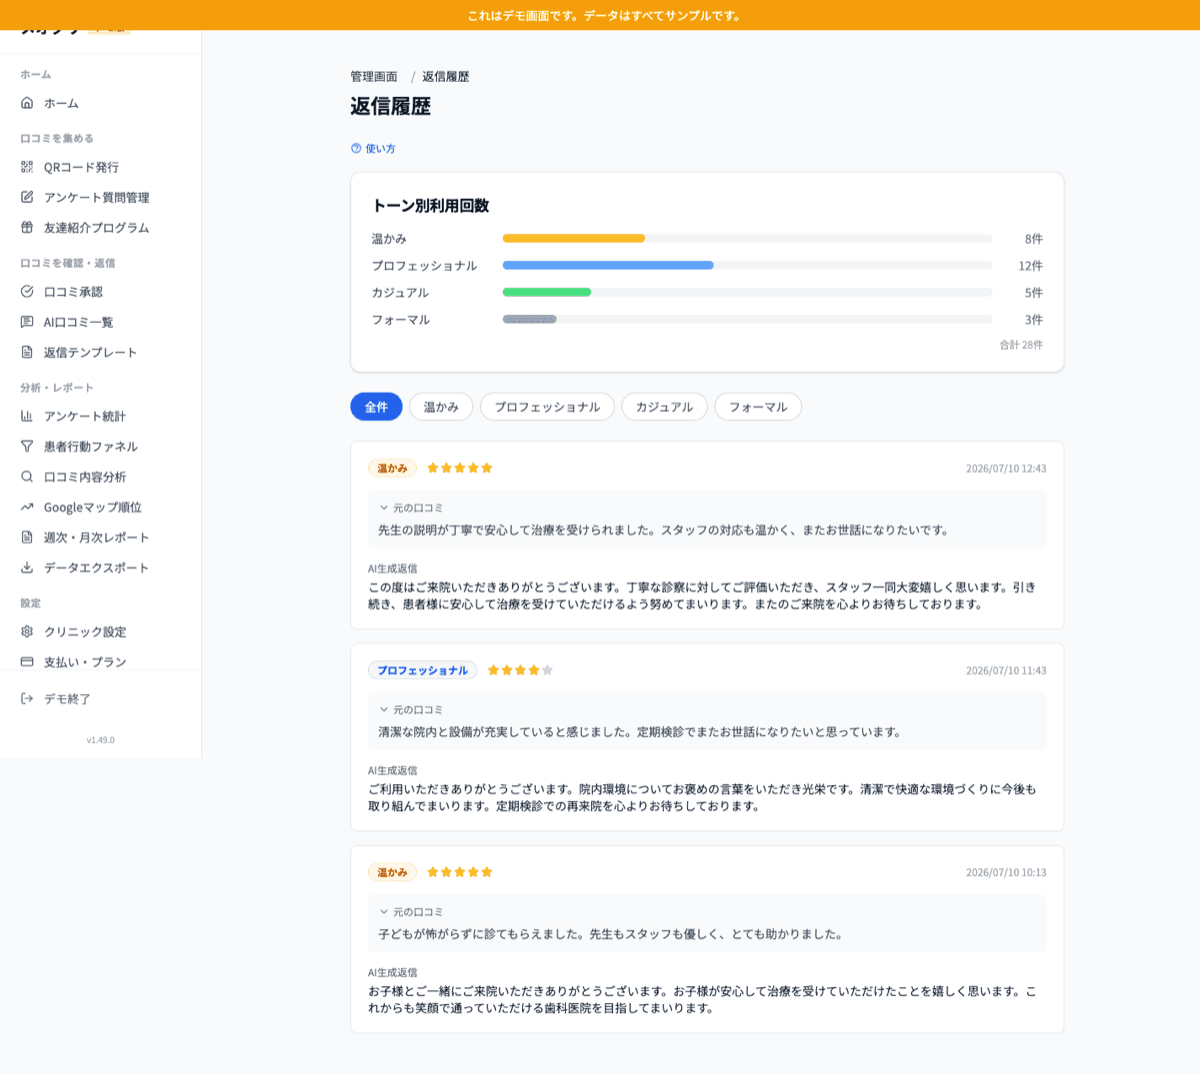
Task: Filter history by フォーマル tone
Action: coord(758,407)
